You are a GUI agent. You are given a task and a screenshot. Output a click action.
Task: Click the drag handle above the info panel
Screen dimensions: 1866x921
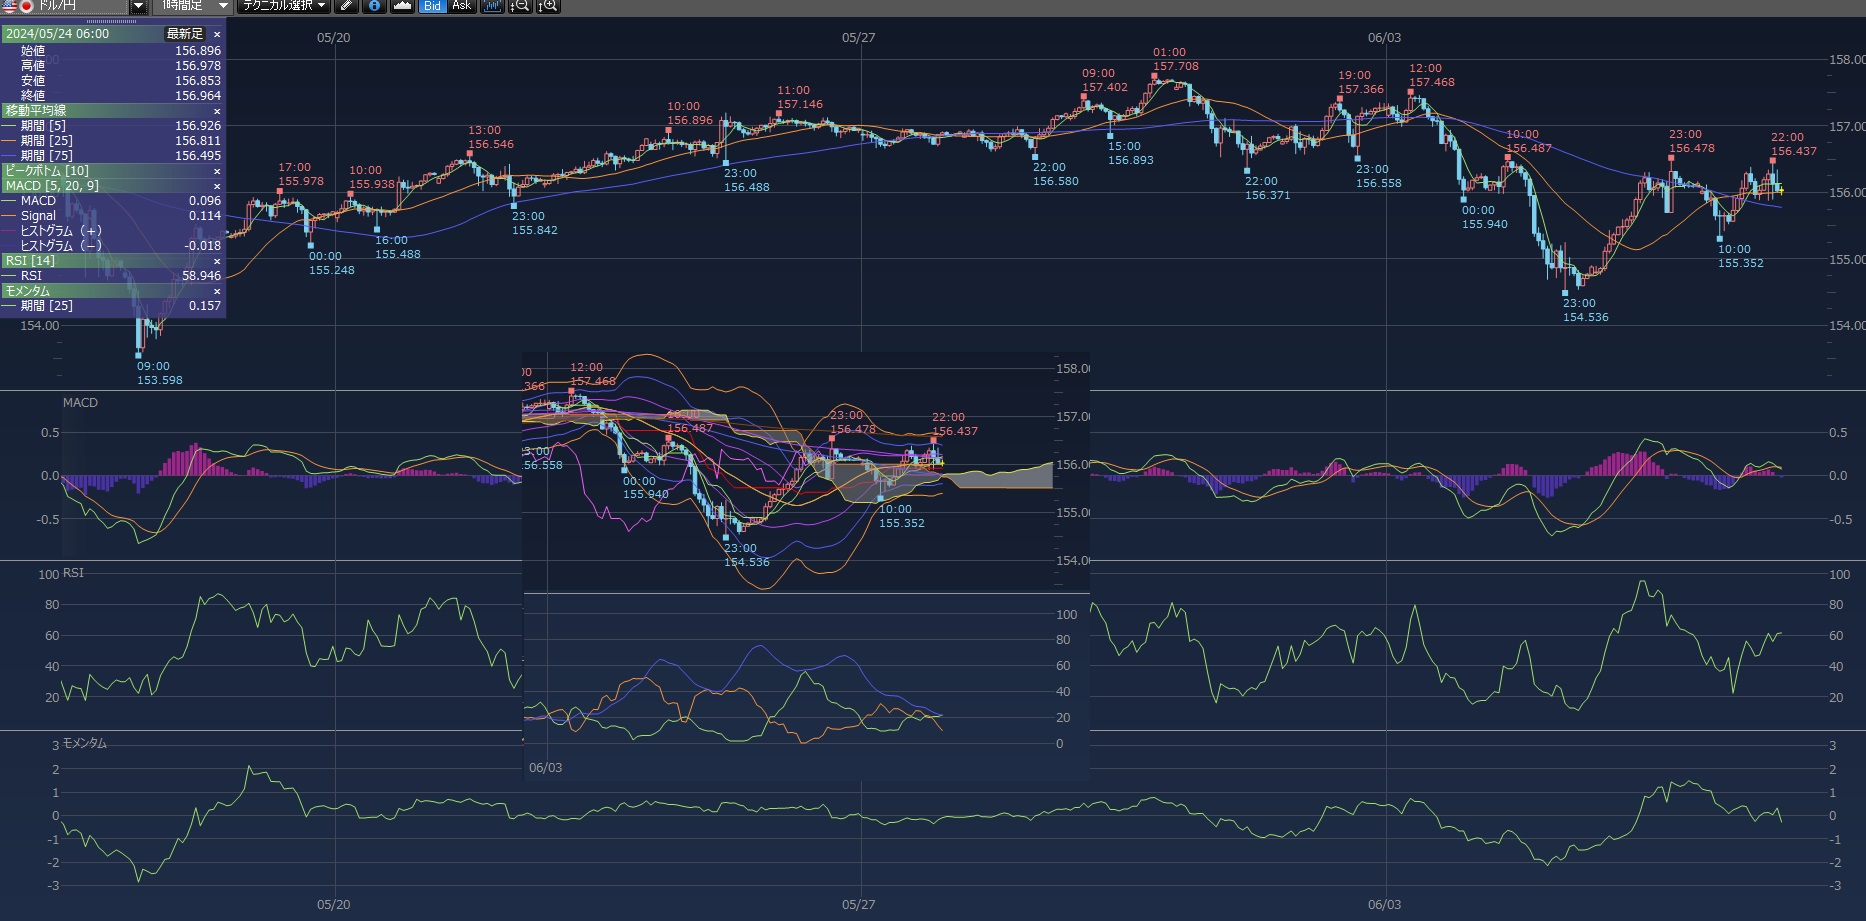coord(113,21)
